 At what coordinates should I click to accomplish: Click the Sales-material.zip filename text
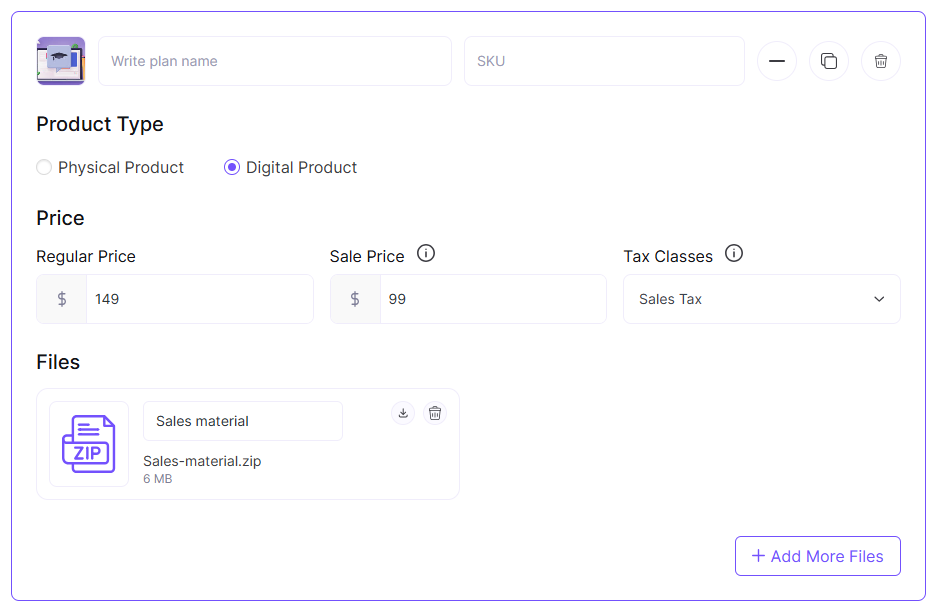(x=202, y=461)
